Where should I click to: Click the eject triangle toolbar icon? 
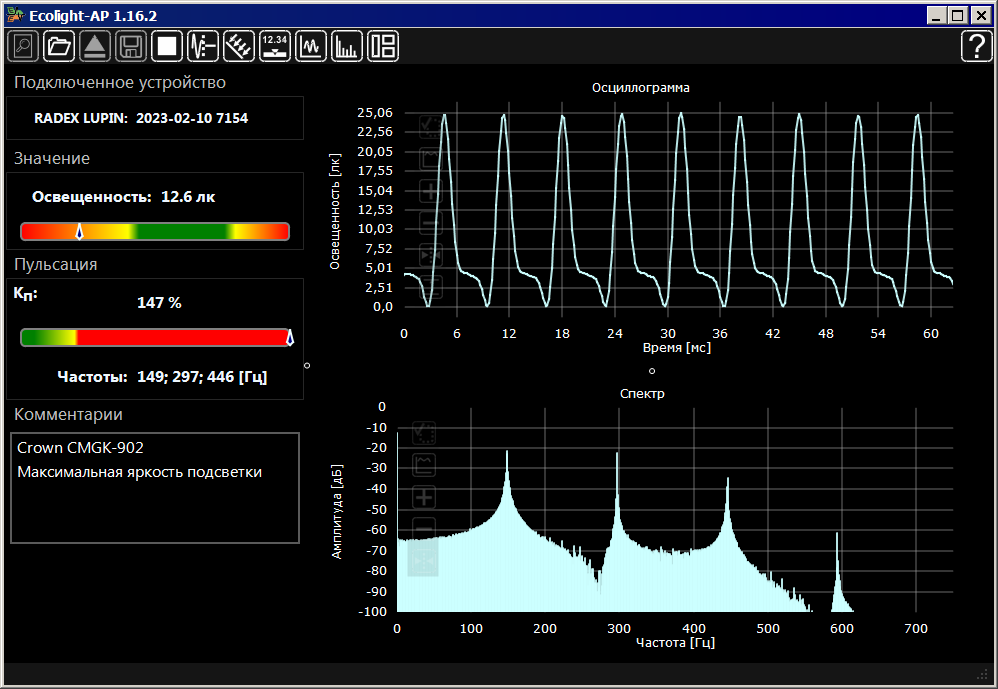click(95, 46)
